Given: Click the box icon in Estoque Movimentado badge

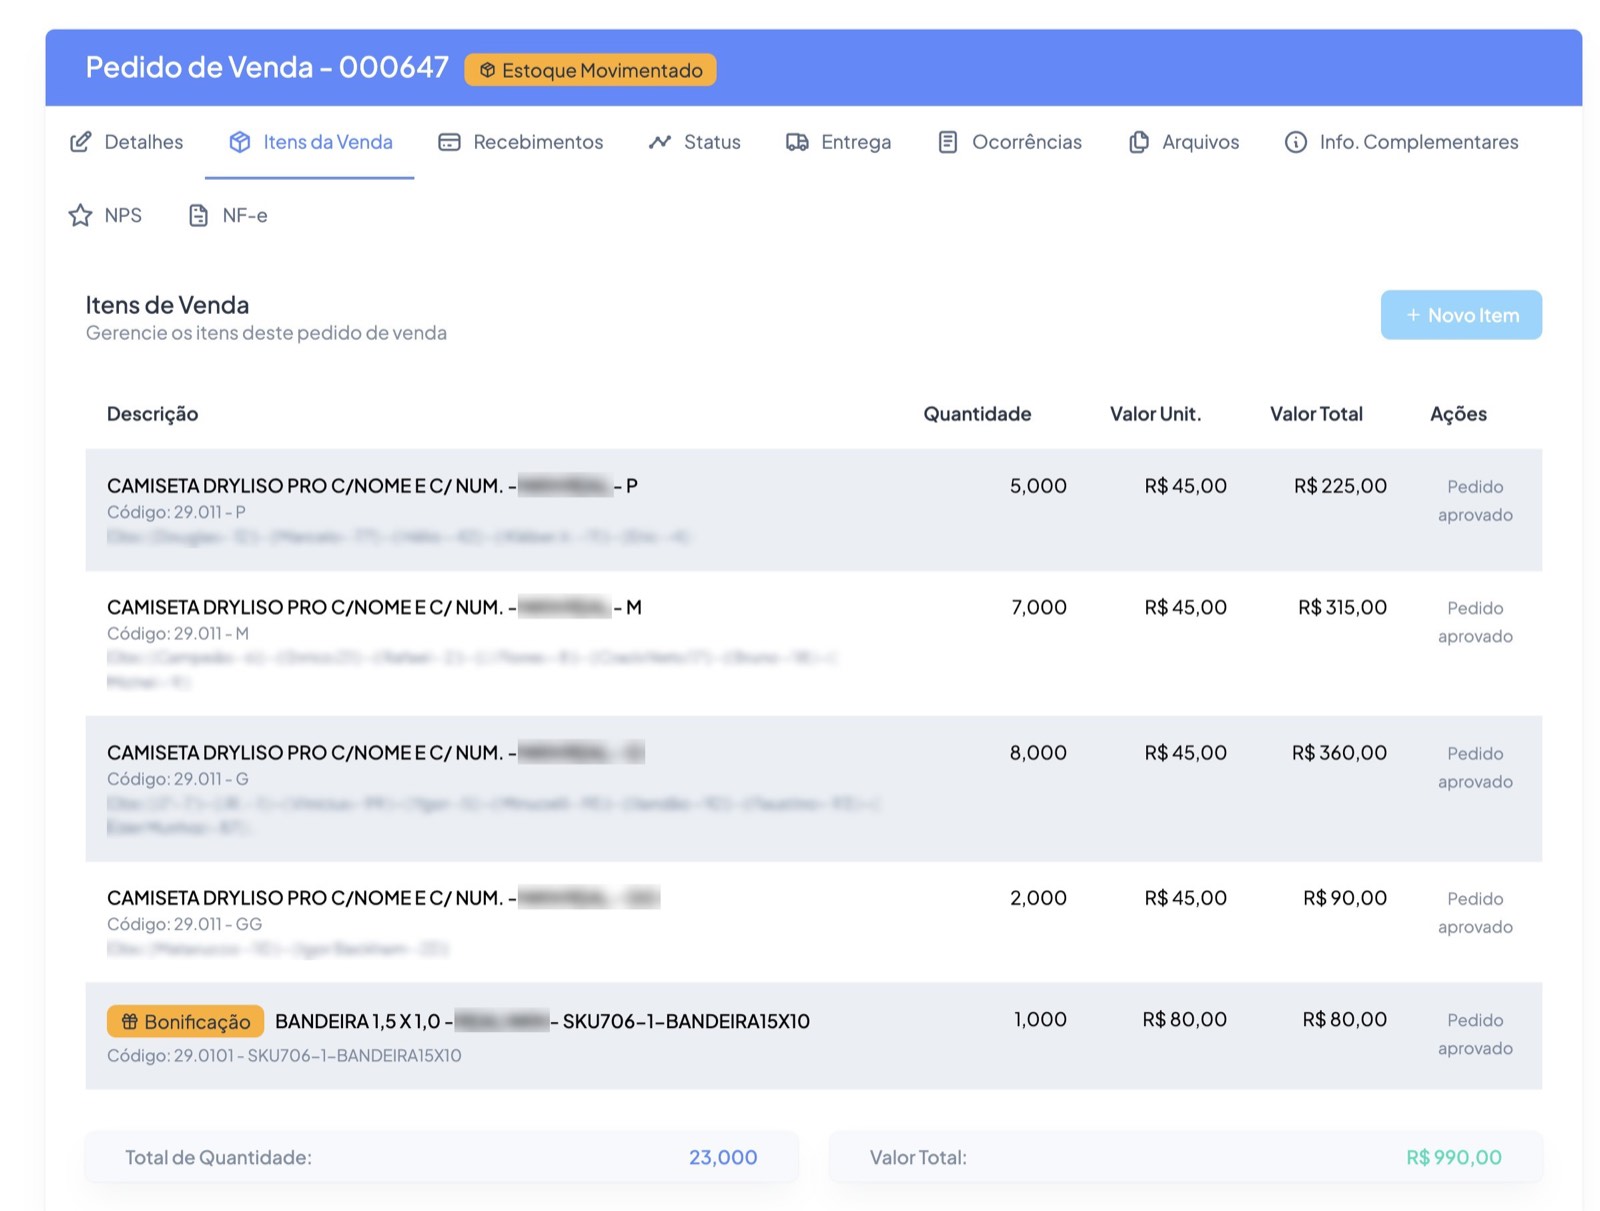Looking at the screenshot, I should 487,70.
